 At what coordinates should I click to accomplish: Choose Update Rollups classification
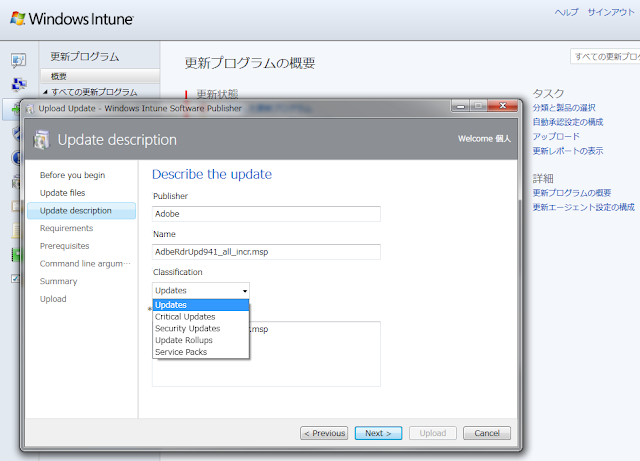pos(201,340)
